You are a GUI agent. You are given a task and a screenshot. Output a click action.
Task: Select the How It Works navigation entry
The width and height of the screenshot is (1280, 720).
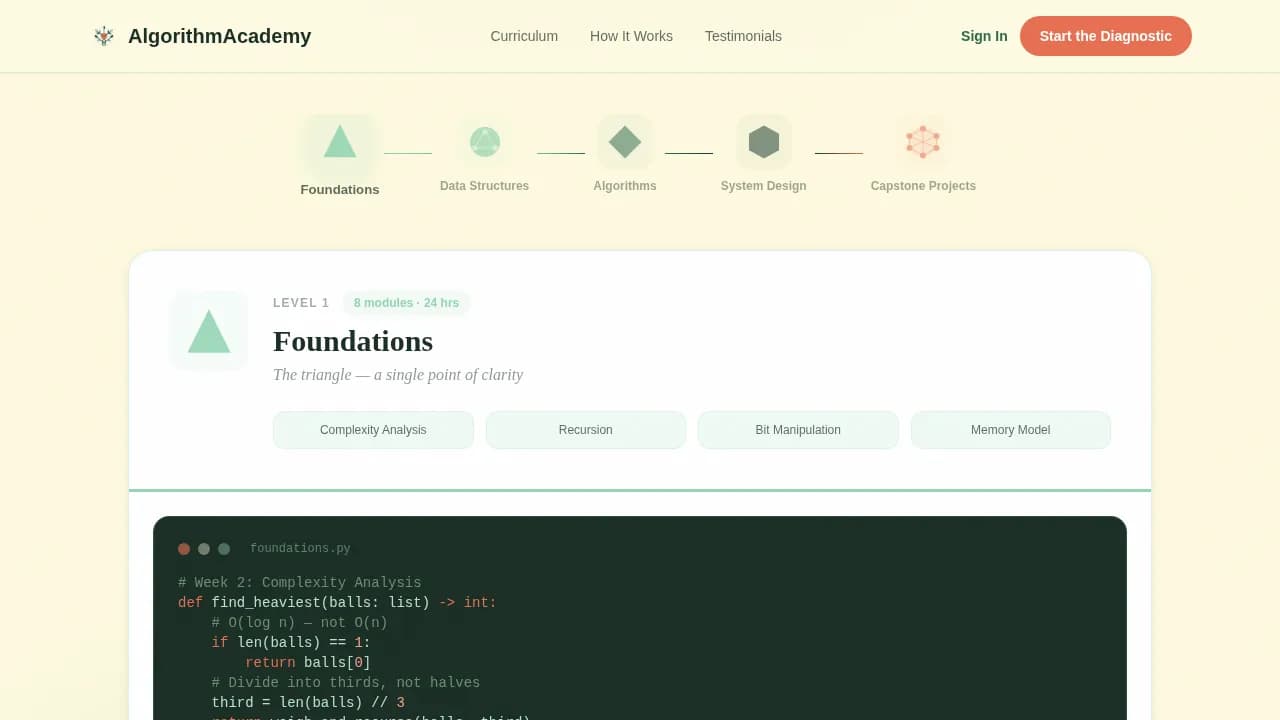tap(631, 36)
